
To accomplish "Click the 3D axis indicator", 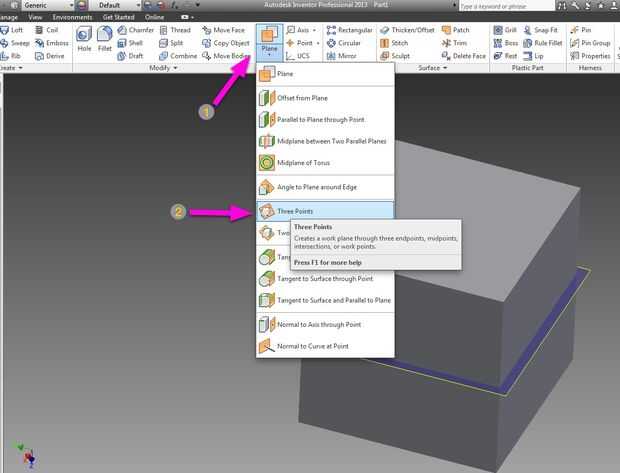I will pyautogui.click(x=25, y=455).
